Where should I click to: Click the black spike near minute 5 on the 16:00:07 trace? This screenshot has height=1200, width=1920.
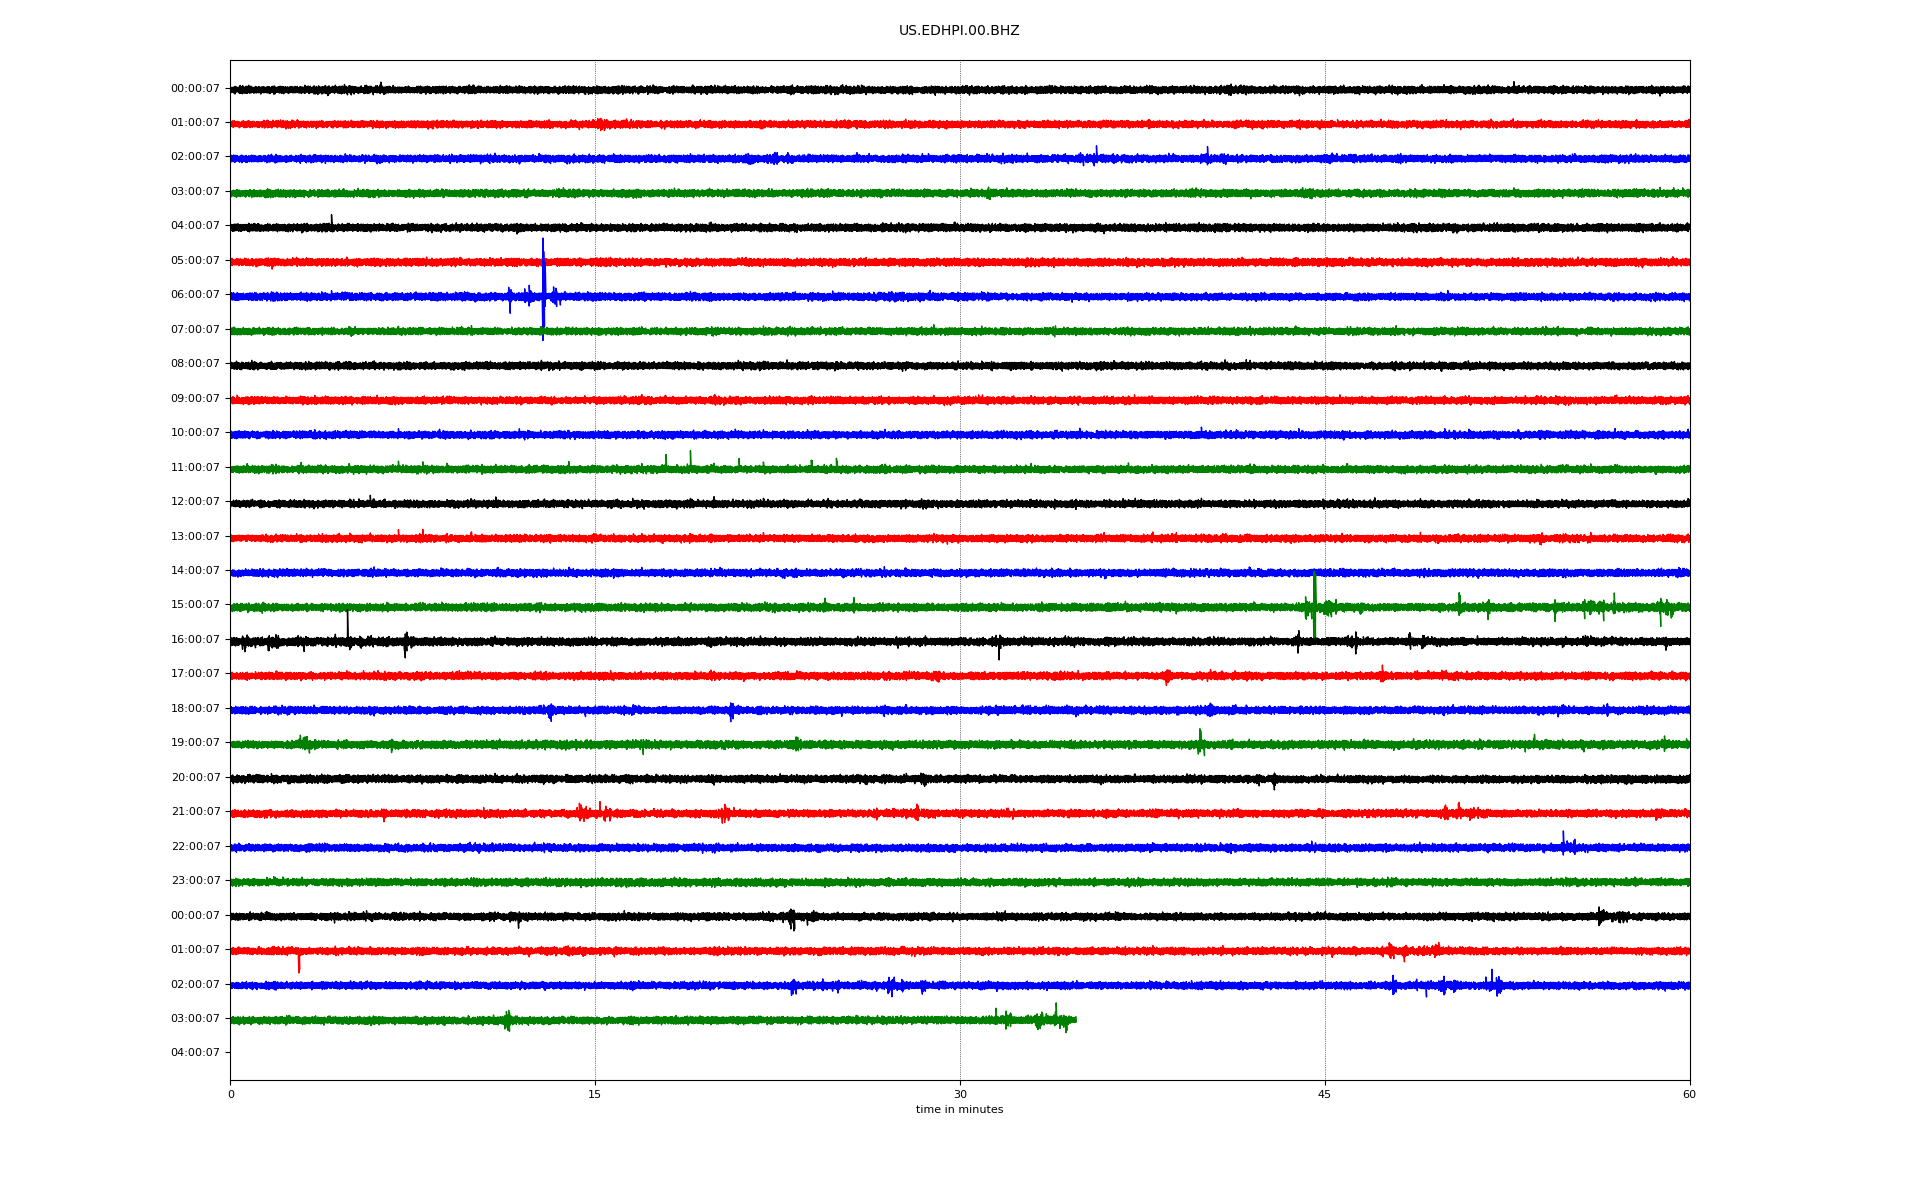pyautogui.click(x=347, y=624)
